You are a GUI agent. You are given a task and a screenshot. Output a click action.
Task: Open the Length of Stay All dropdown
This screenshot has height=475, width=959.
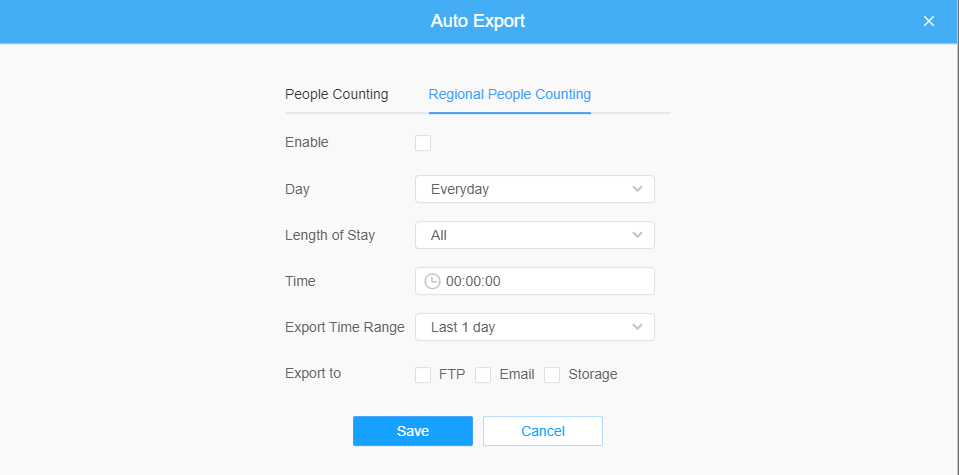(535, 235)
